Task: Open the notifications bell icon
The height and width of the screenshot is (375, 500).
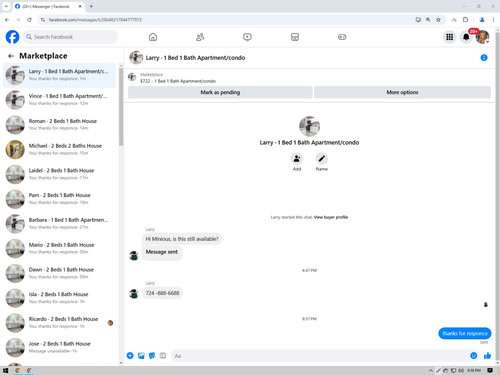Action: pyautogui.click(x=466, y=37)
